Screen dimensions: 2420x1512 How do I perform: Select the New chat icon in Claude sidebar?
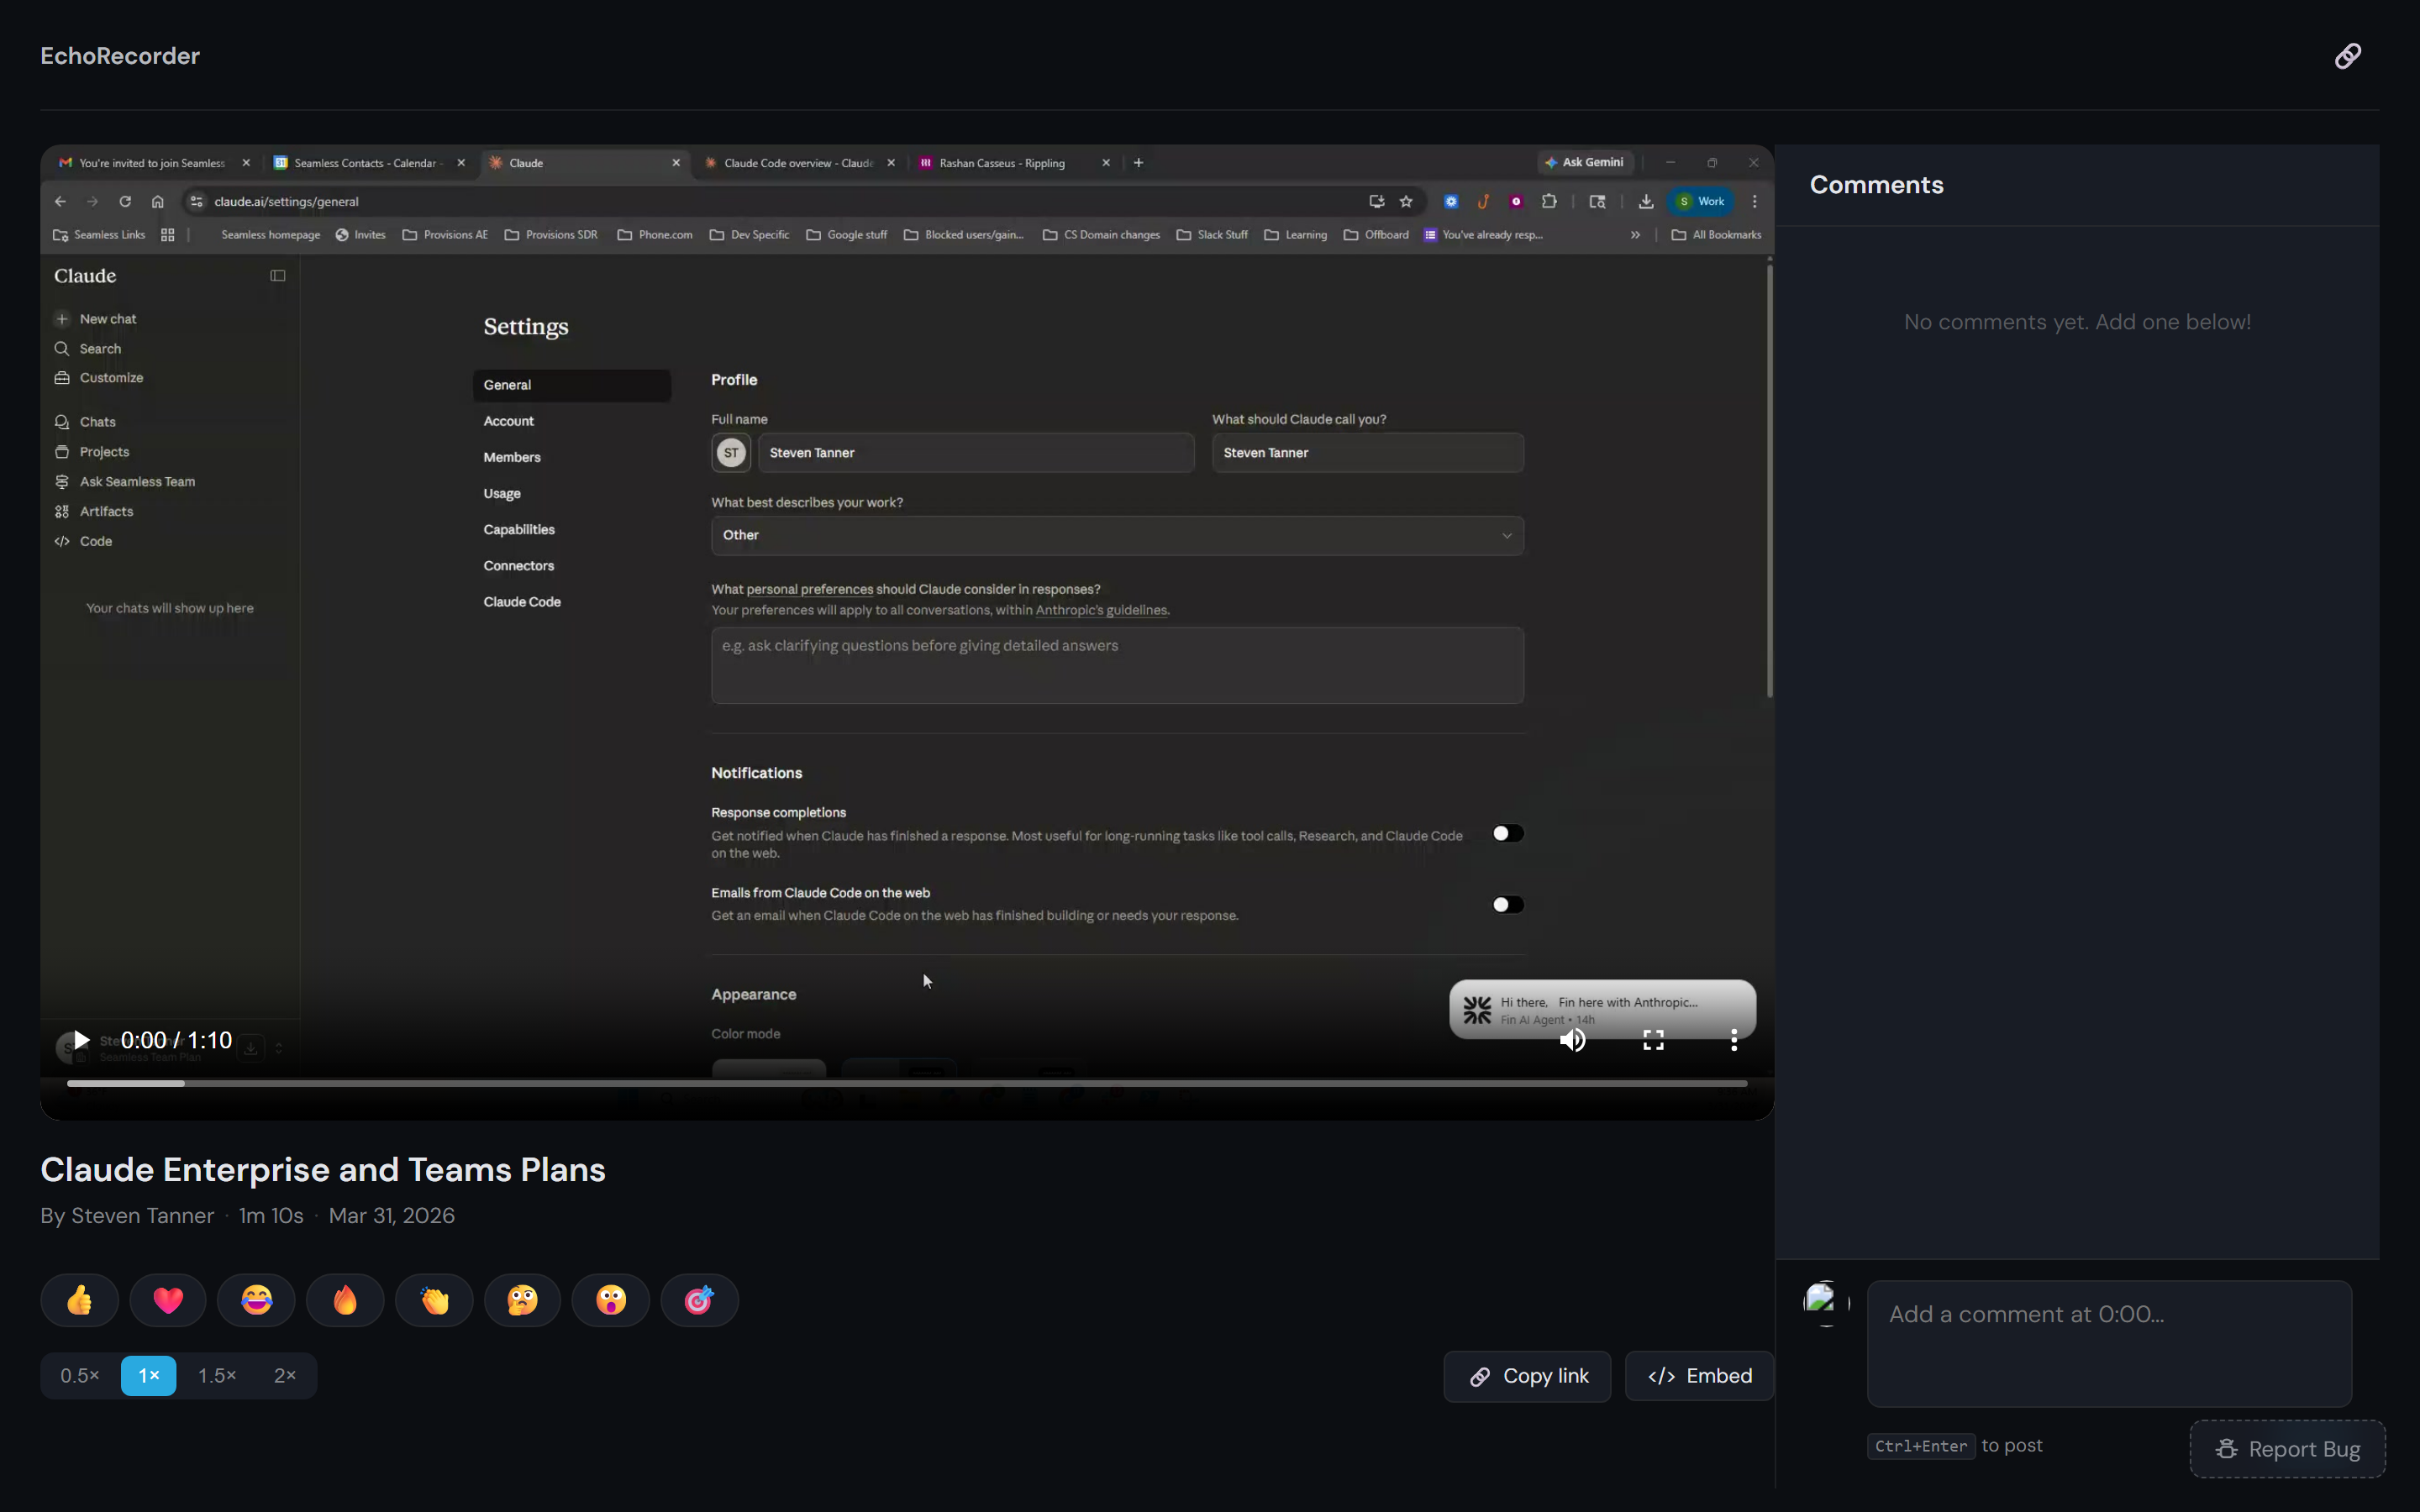coord(61,318)
